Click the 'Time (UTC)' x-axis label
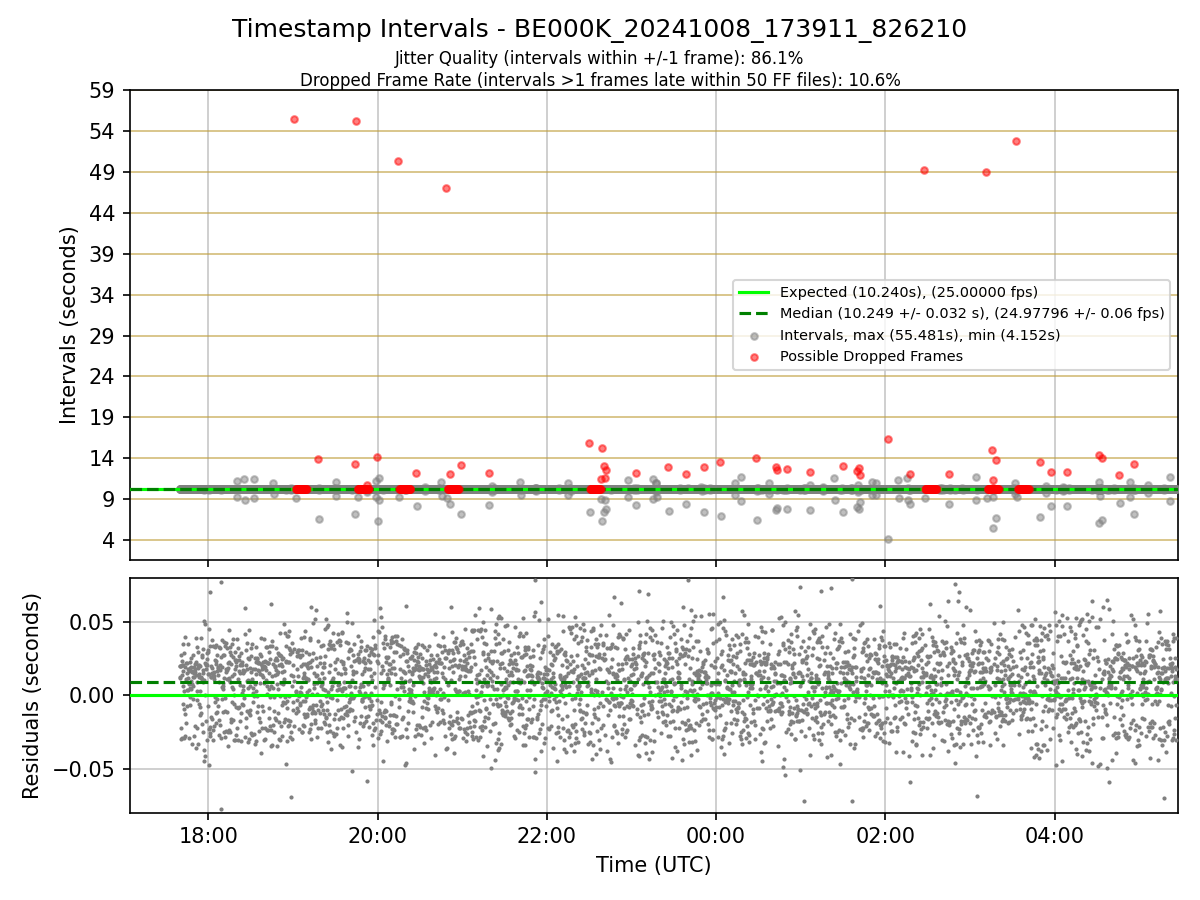The height and width of the screenshot is (900, 1200). [x=653, y=865]
